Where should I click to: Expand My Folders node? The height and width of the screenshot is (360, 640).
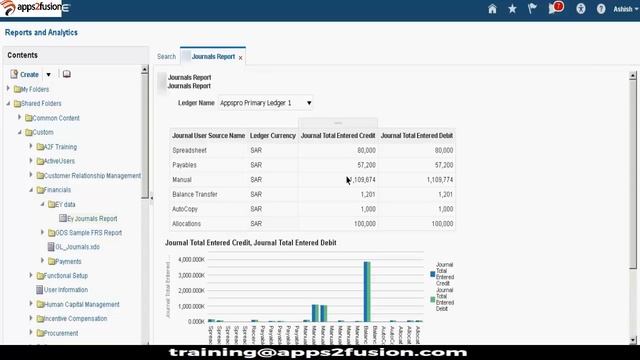[8, 88]
